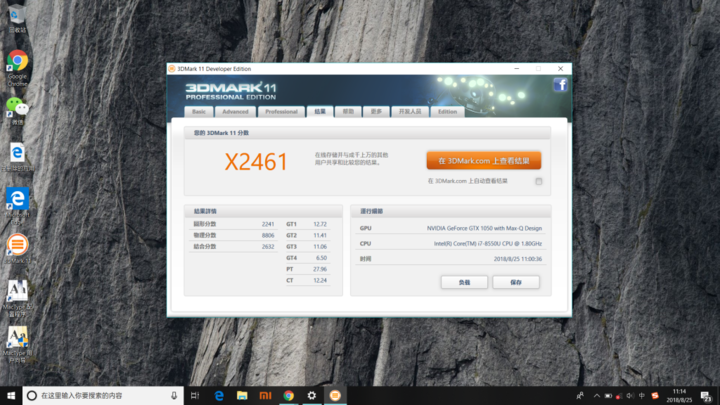
Task: Click the GPU name GTX 1050 with Max-Q Design
Action: (484, 228)
